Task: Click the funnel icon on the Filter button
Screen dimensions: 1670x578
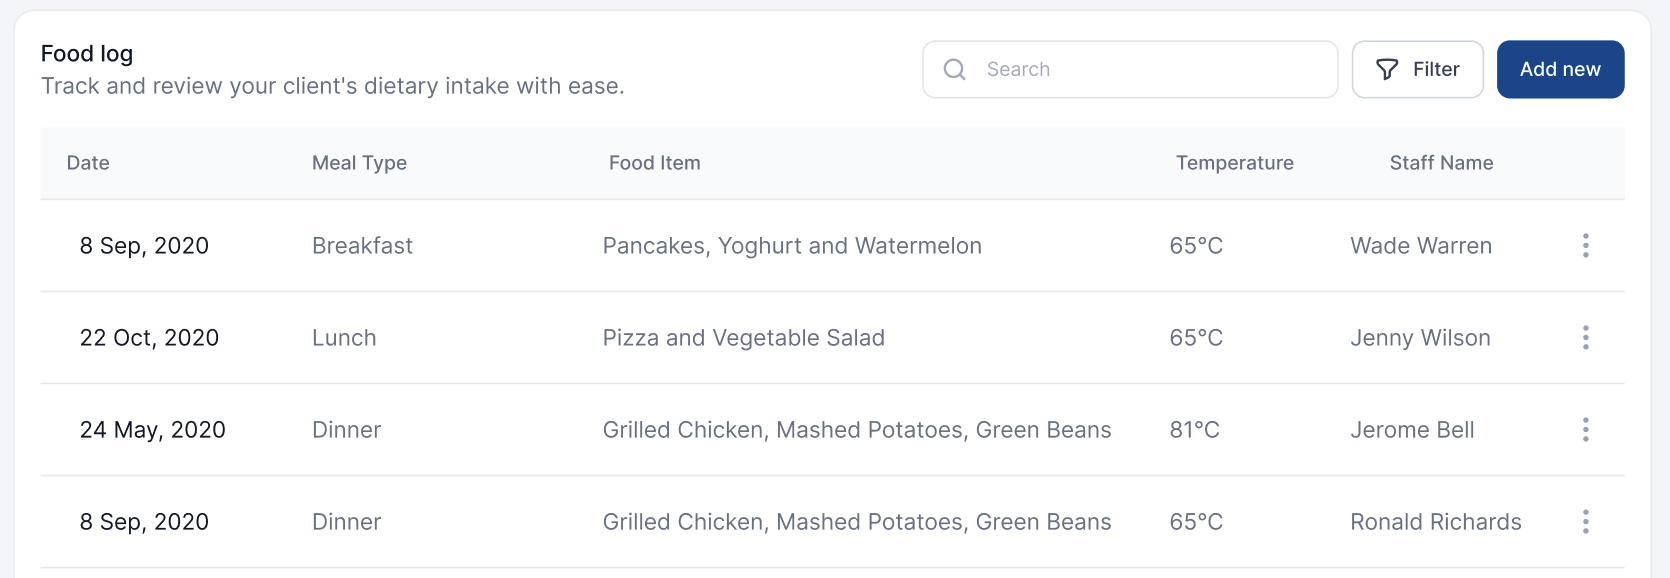Action: pos(1387,69)
